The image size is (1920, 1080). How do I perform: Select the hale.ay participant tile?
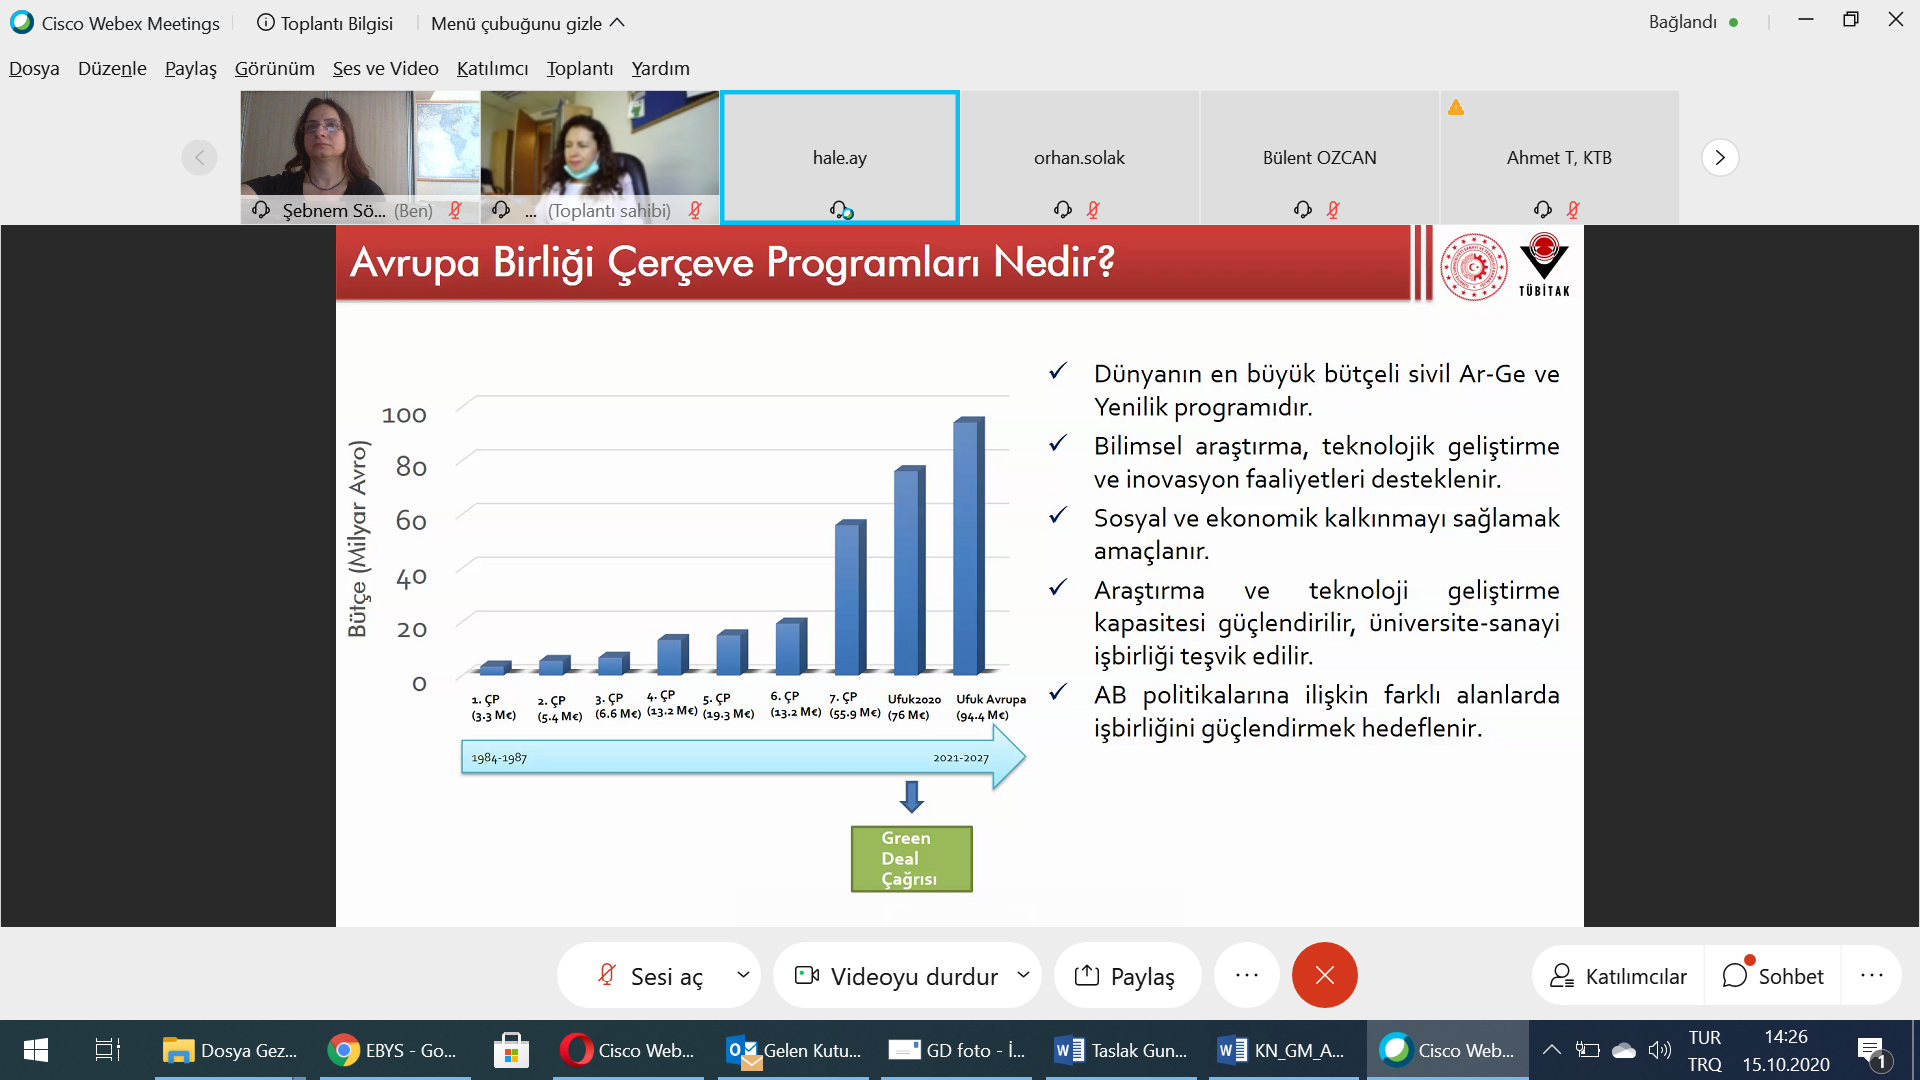(839, 157)
